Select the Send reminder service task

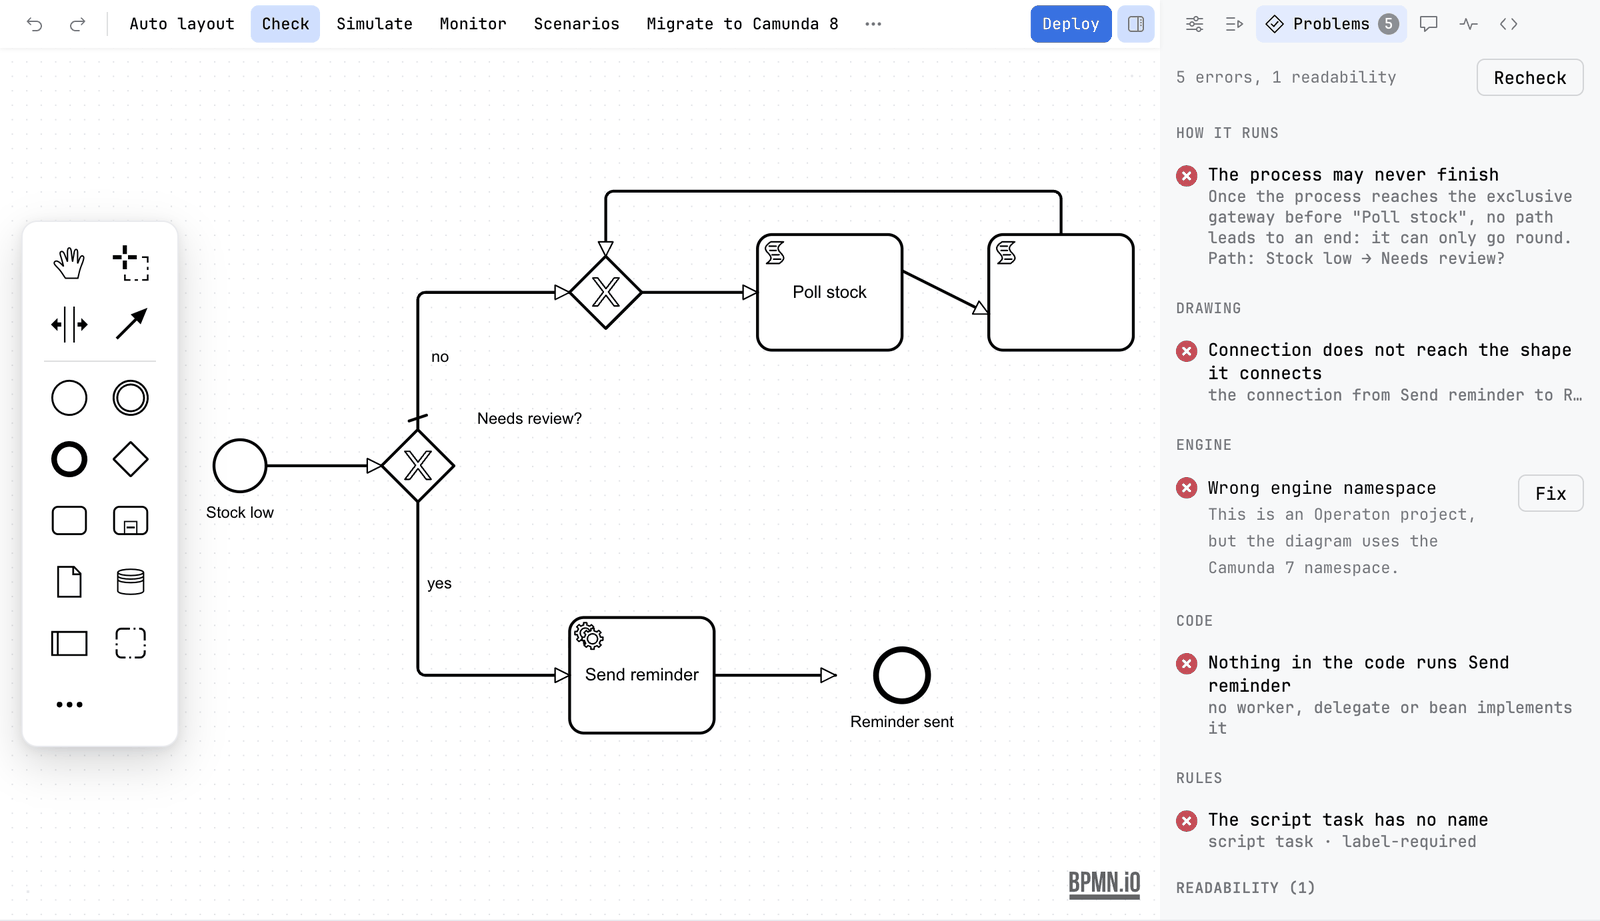click(x=642, y=675)
